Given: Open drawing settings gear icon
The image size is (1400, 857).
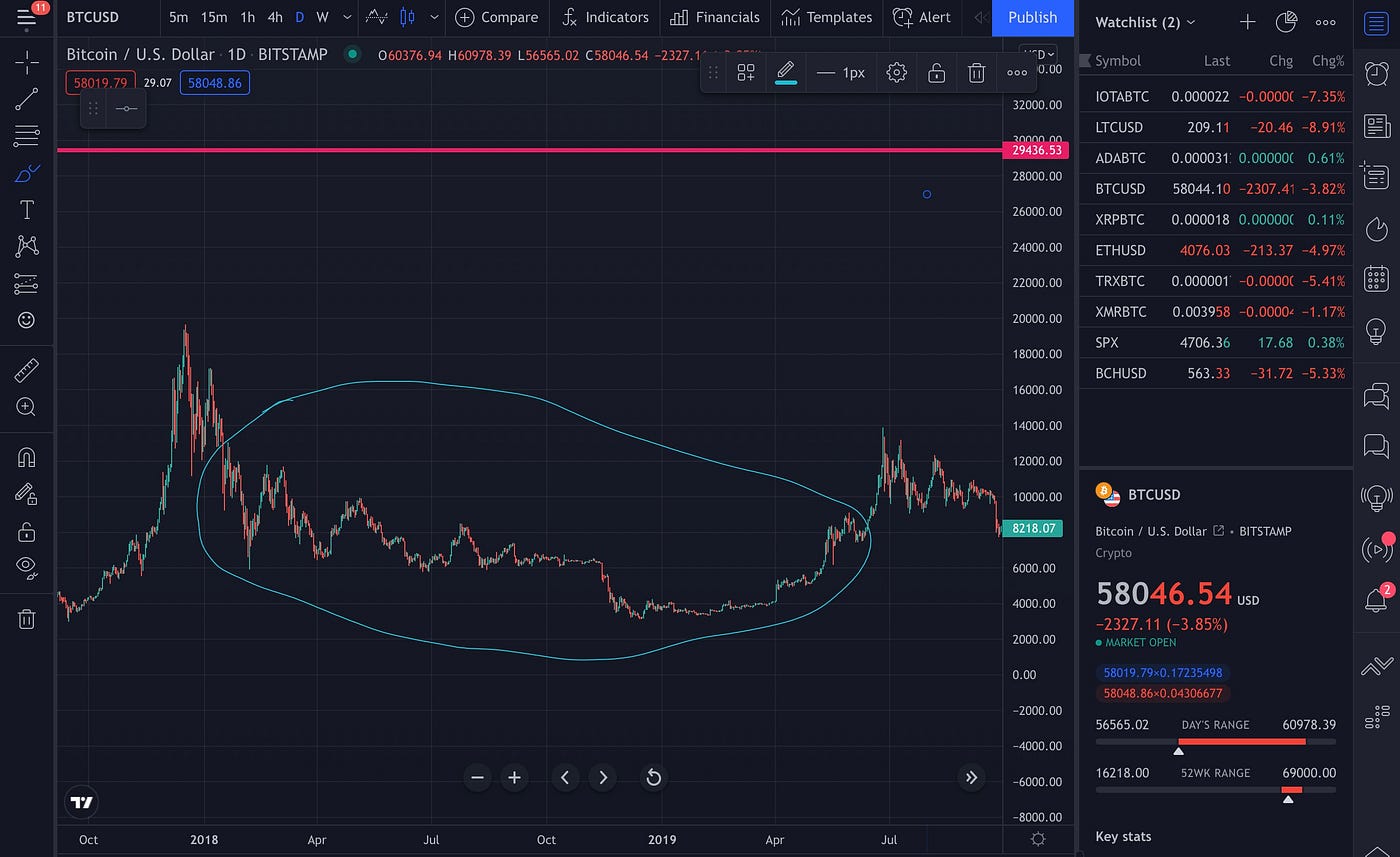Looking at the screenshot, I should (897, 72).
